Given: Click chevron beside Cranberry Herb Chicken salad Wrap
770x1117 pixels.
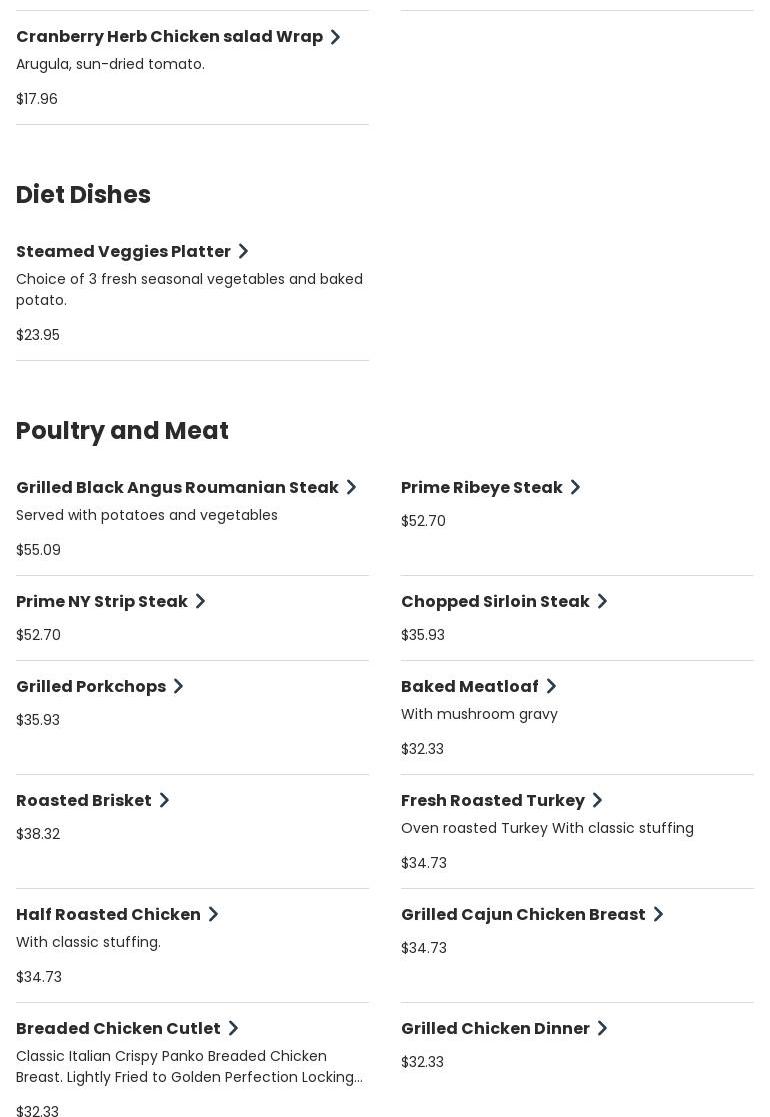Looking at the screenshot, I should [336, 37].
